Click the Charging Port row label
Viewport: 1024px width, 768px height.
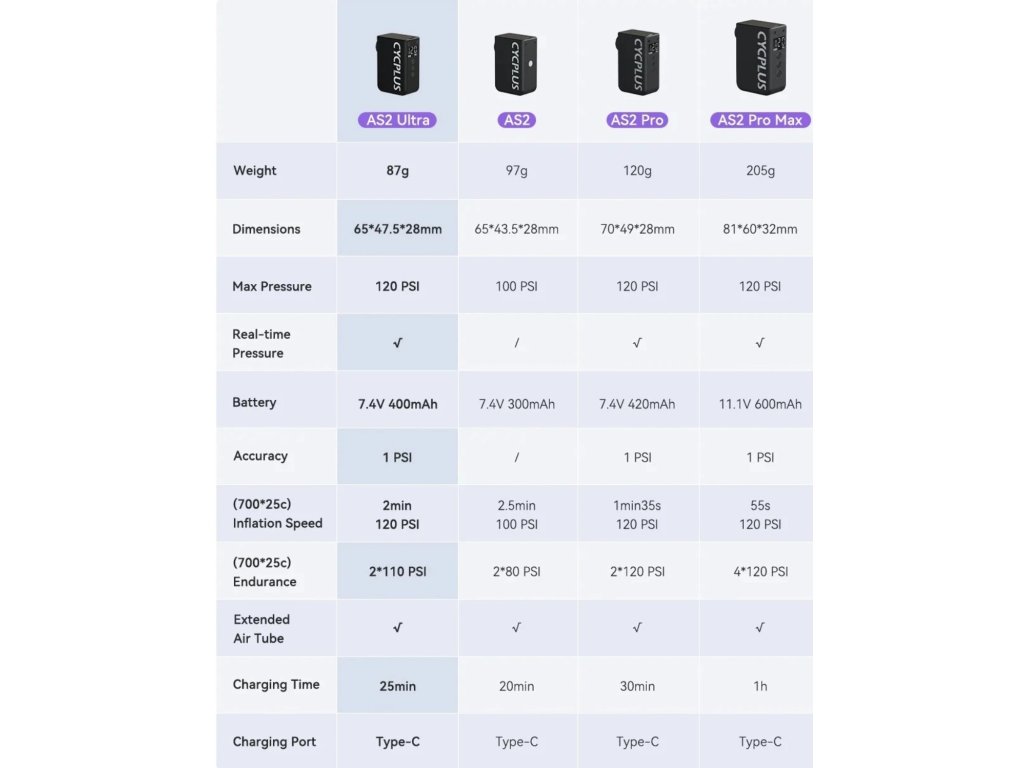point(274,742)
